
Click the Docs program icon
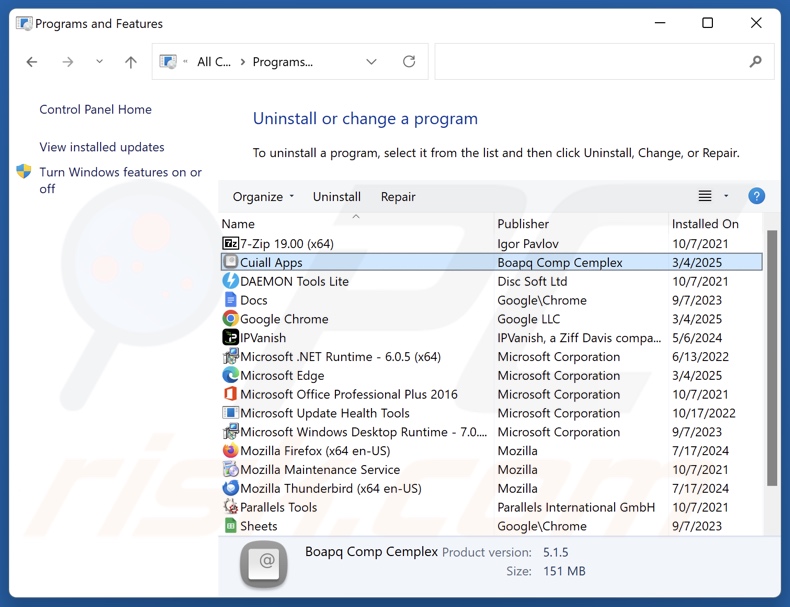click(230, 300)
